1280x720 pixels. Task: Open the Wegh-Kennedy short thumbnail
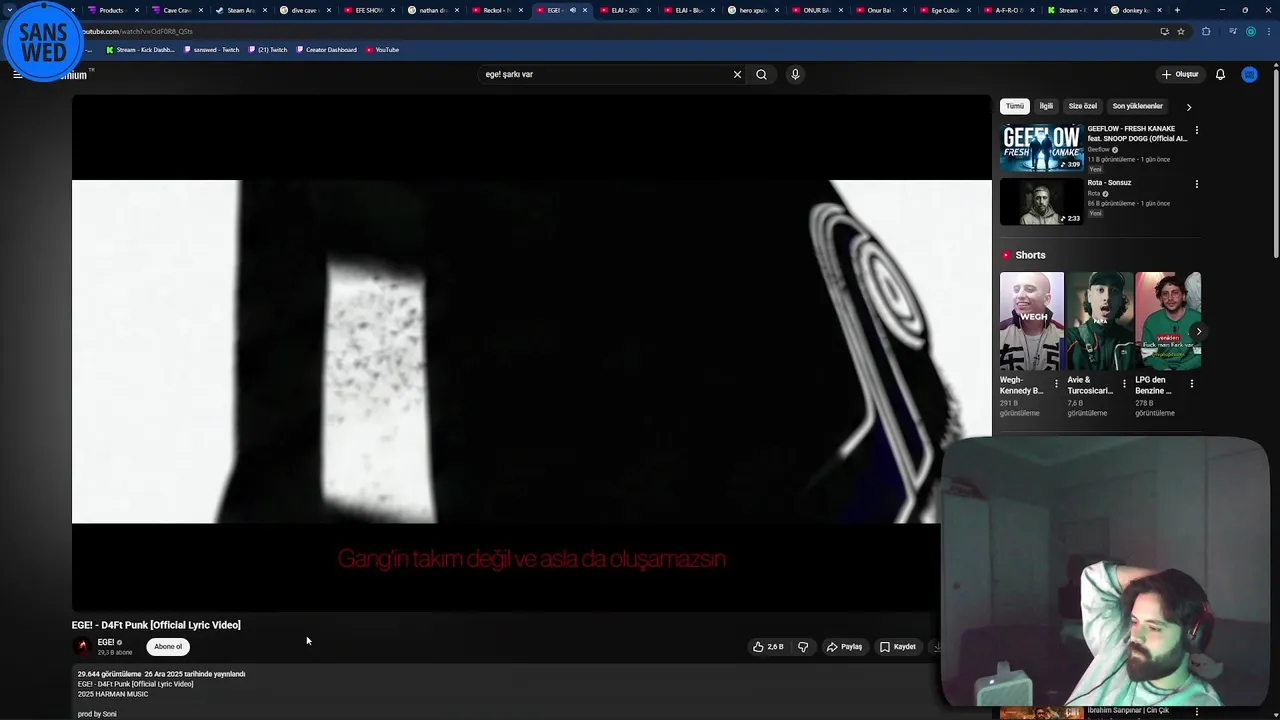click(1031, 321)
